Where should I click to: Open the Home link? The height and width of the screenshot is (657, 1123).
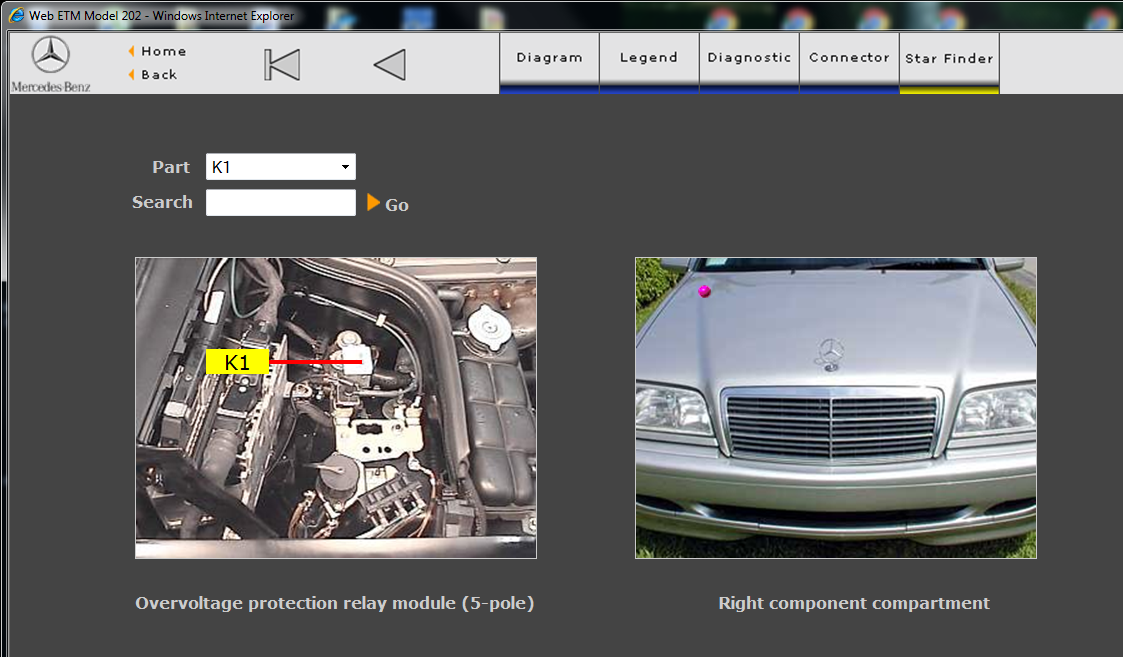click(x=163, y=52)
